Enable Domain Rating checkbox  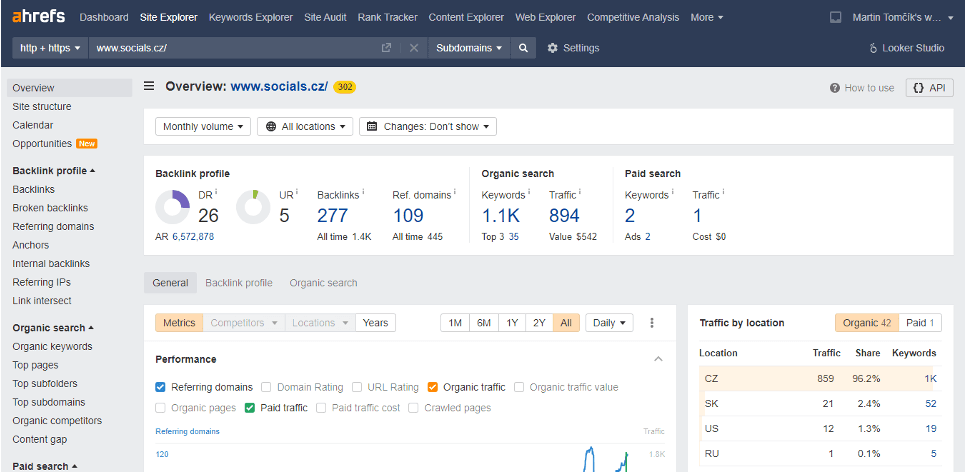266,387
